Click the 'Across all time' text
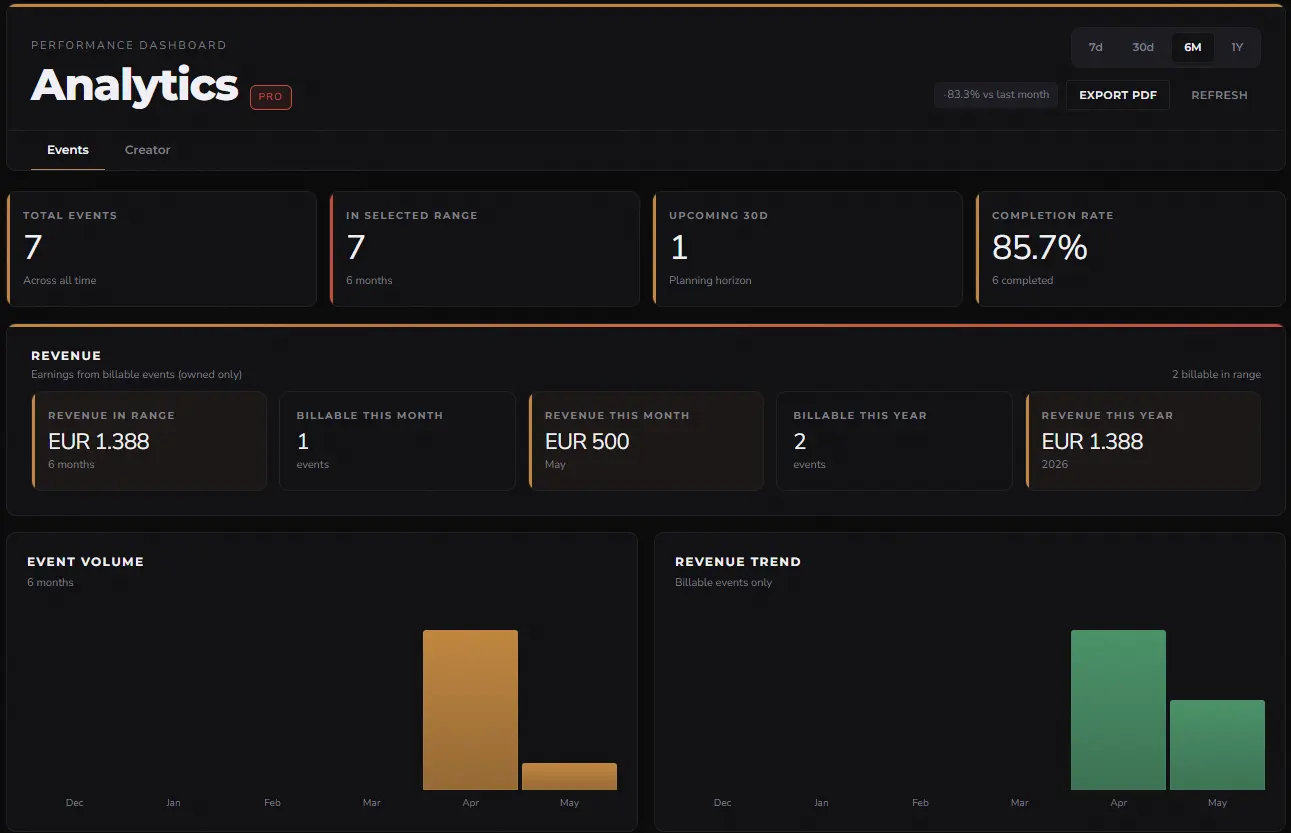1291x833 pixels. coord(60,281)
